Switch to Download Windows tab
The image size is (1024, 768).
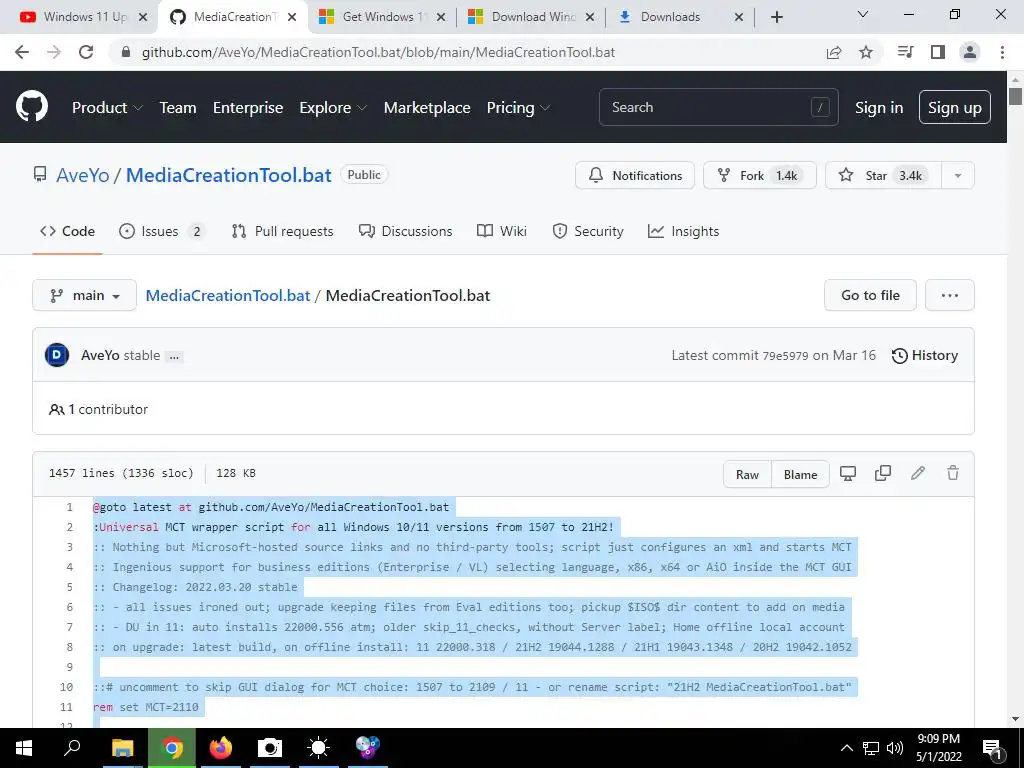[530, 17]
